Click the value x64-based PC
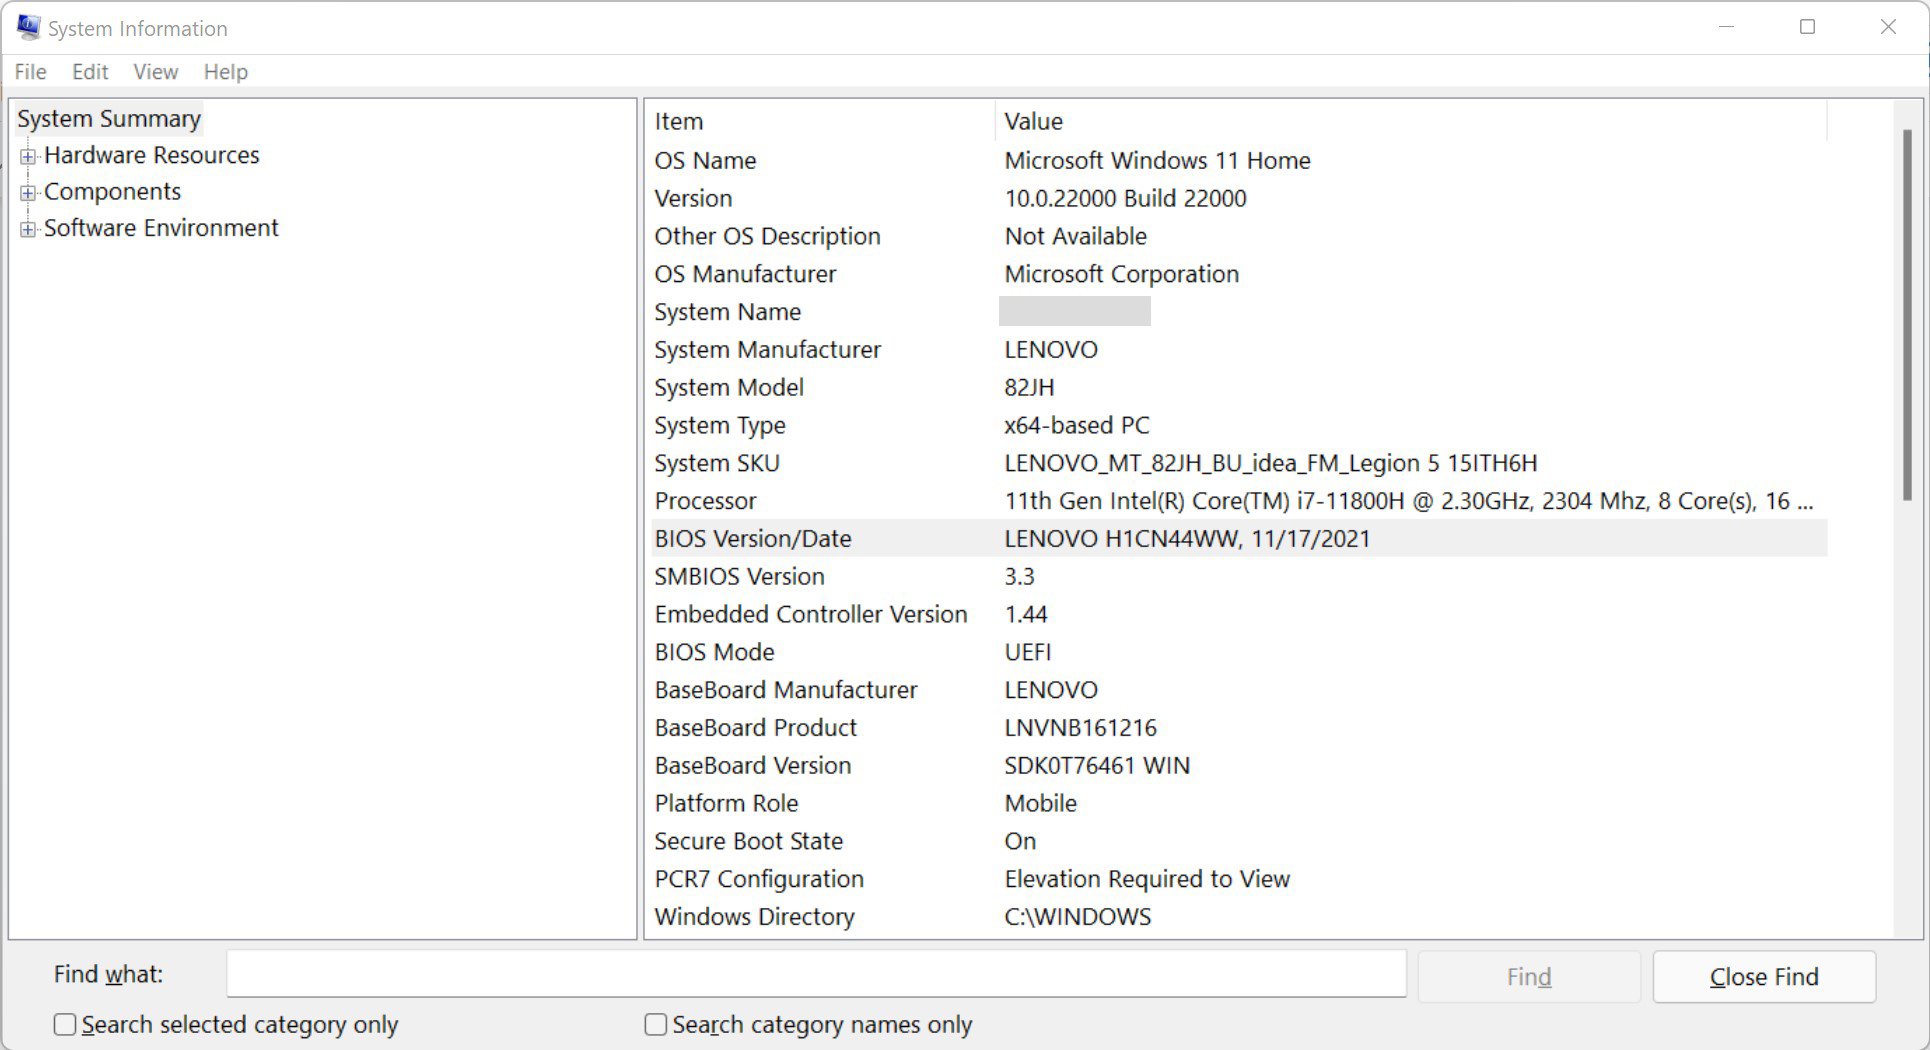The image size is (1930, 1050). [1076, 425]
